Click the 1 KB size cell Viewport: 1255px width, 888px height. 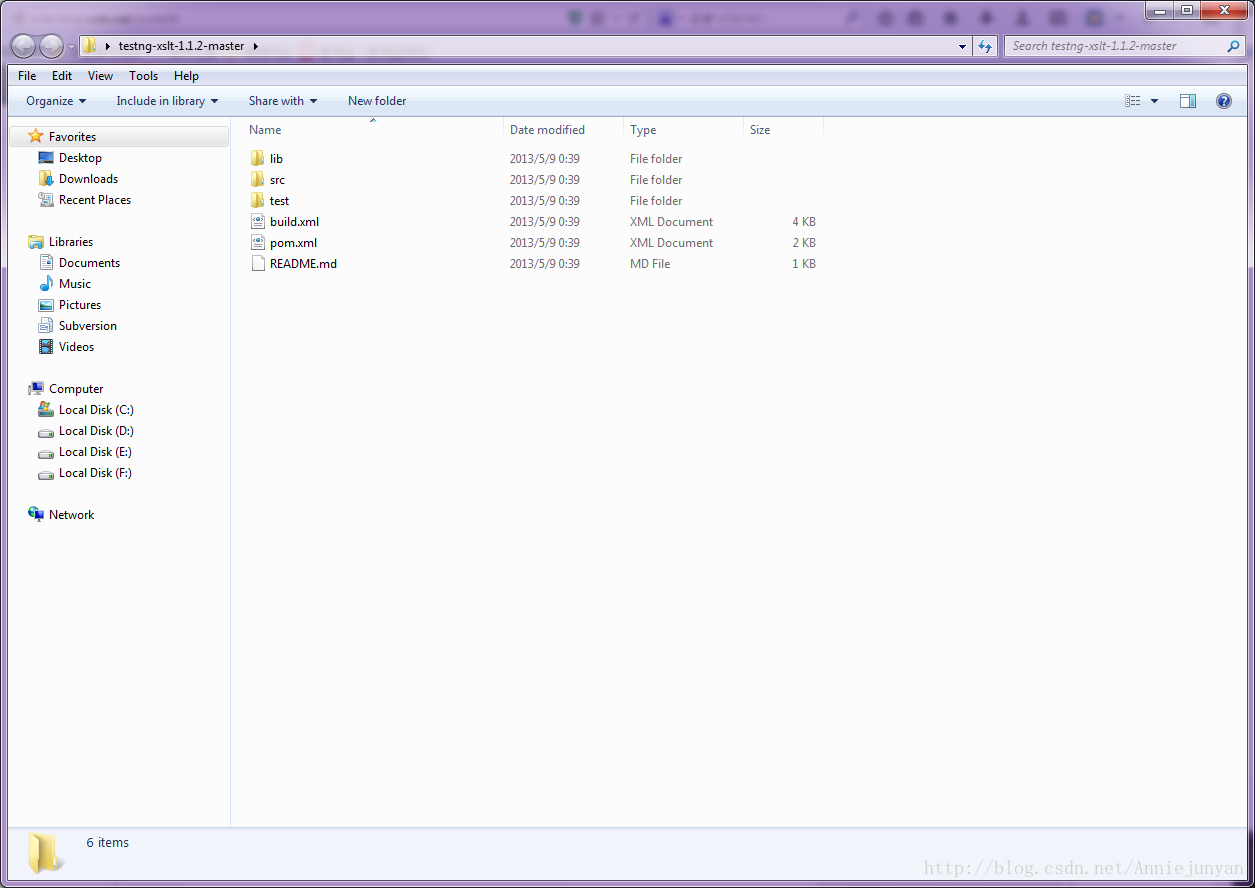point(804,264)
